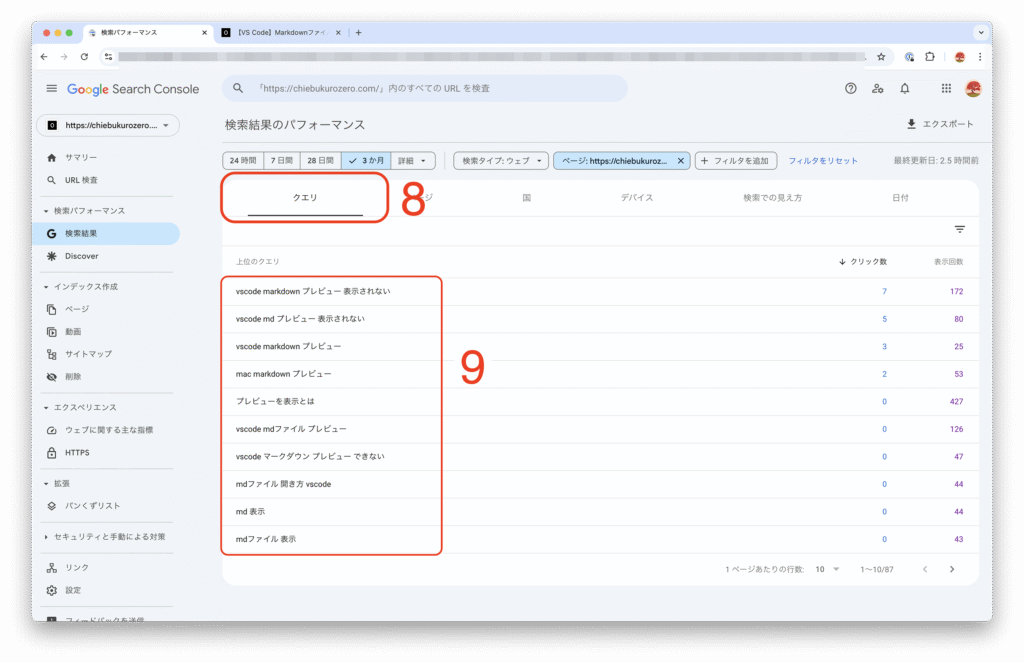Go back in browser history
The height and width of the screenshot is (663, 1024).
(44, 57)
